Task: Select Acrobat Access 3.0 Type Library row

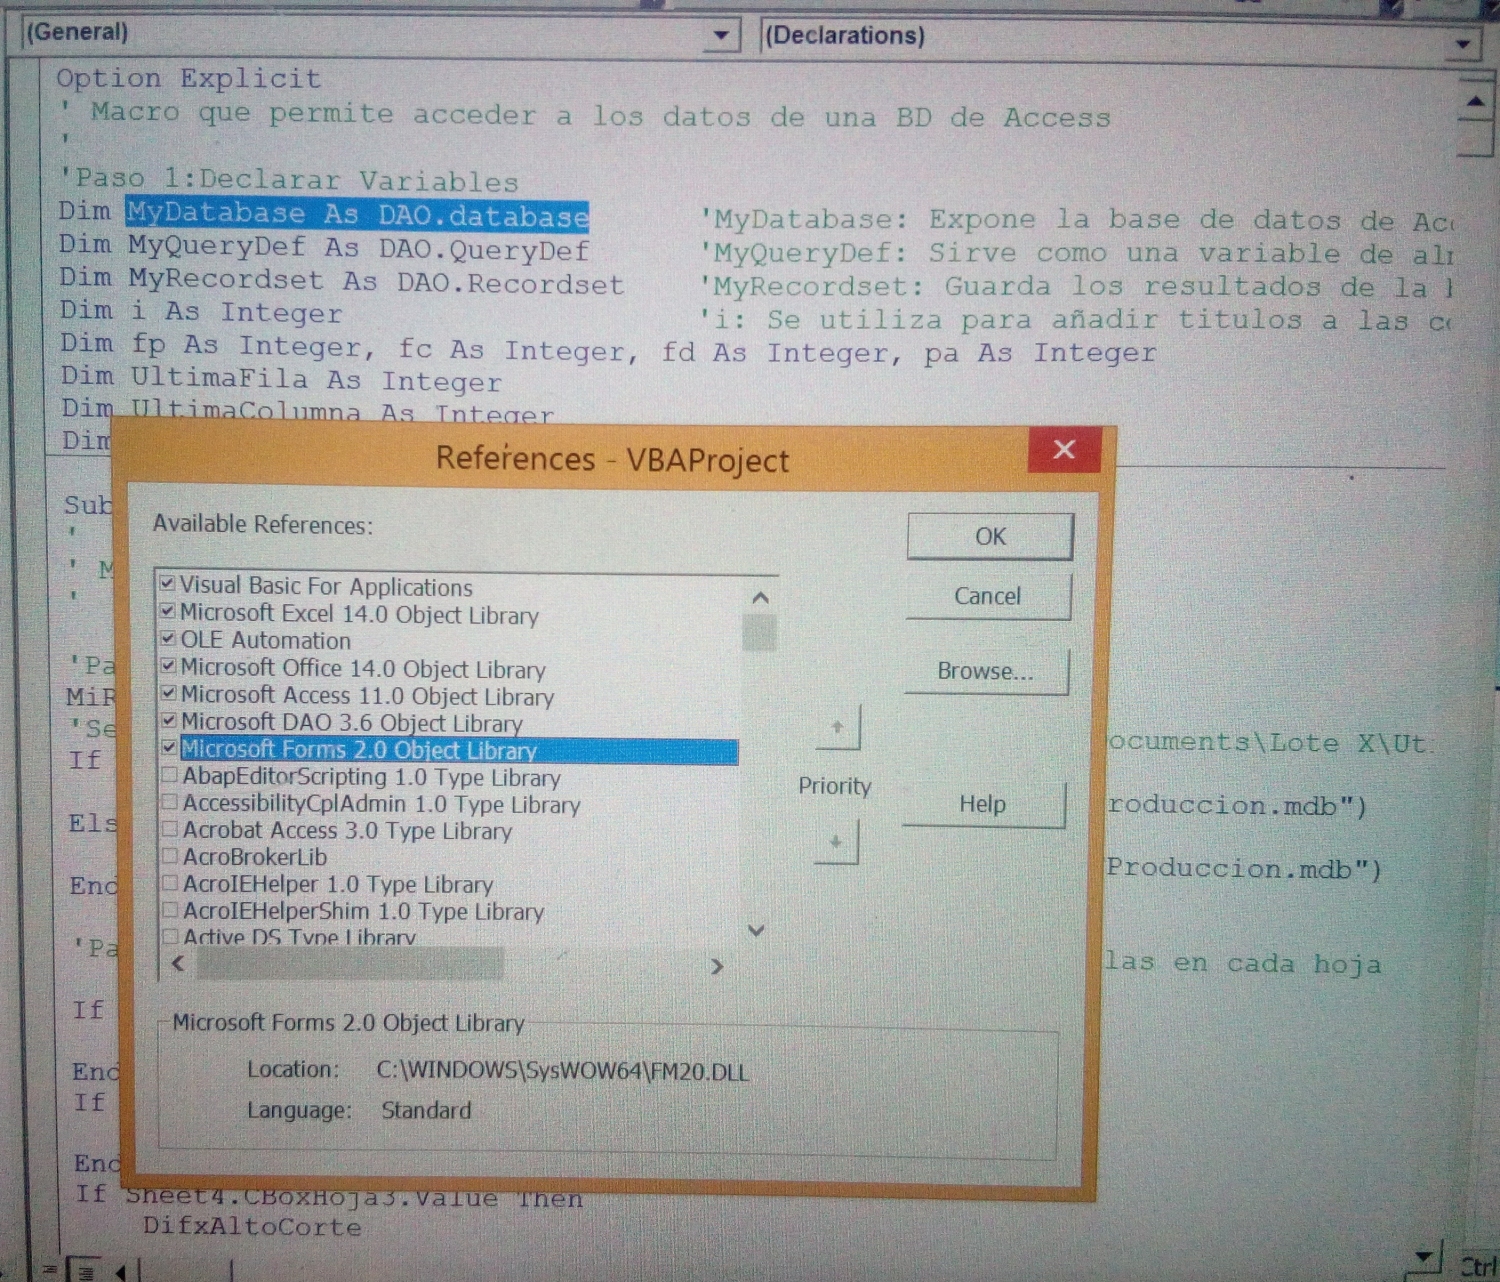Action: pos(347,830)
